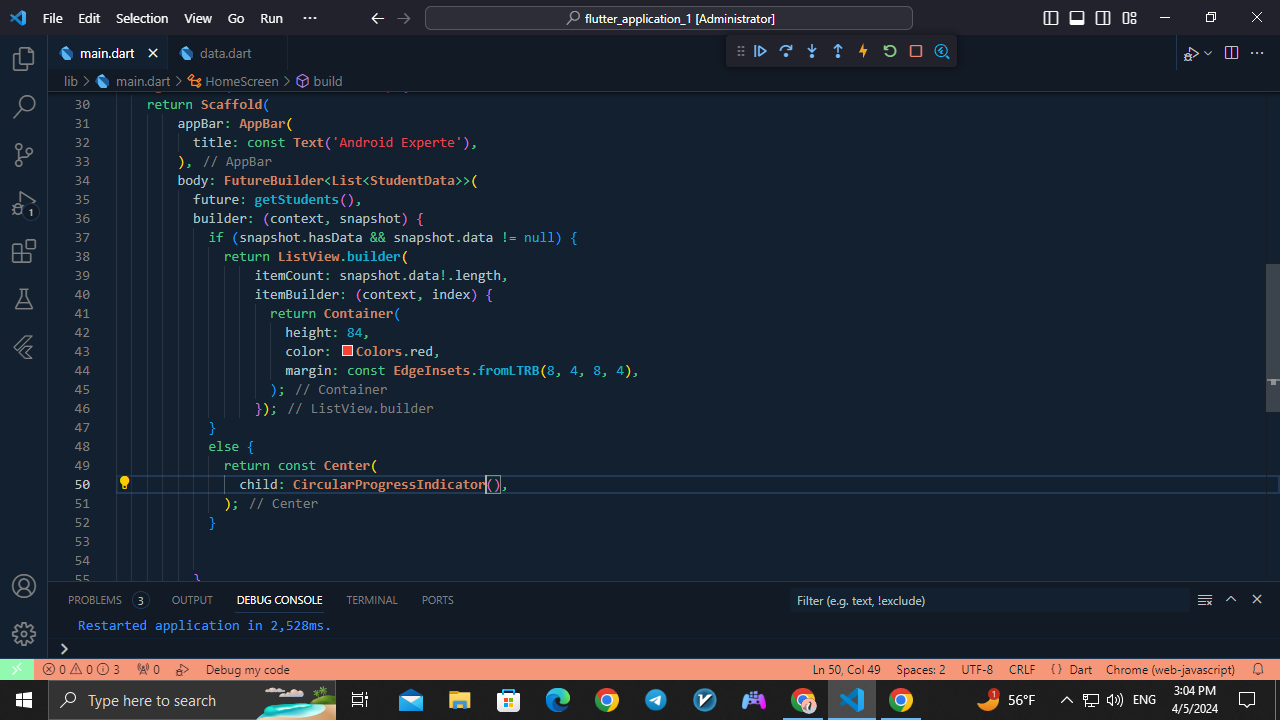Viewport: 1280px width, 720px height.
Task: Close the main.dart tab
Action: (153, 53)
